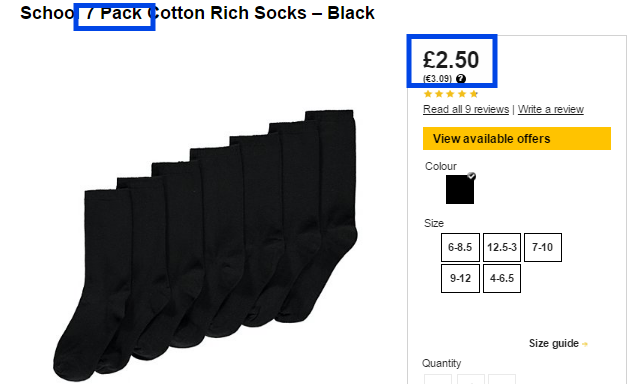630x384 pixels.
Task: Click the five-star rating row
Action: 451,94
